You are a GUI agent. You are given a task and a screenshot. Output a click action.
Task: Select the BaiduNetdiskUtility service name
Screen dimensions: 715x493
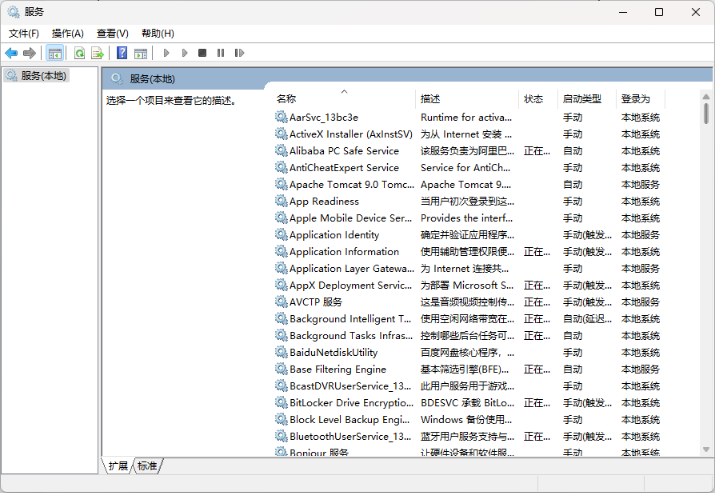[333, 353]
